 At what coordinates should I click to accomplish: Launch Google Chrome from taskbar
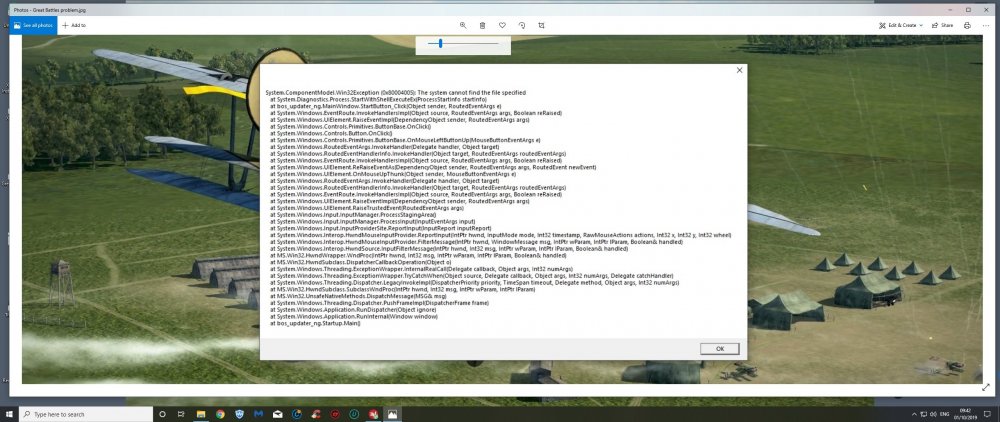(x=220, y=414)
